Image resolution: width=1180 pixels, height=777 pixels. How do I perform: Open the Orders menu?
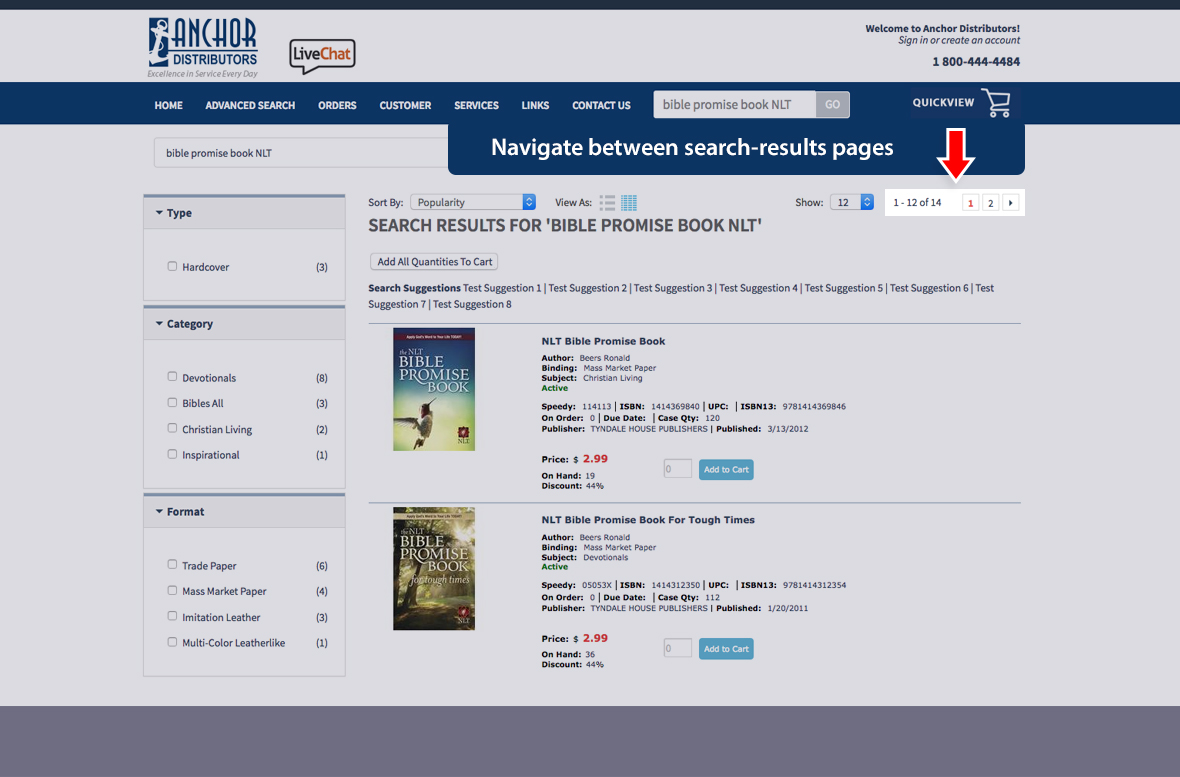pyautogui.click(x=337, y=105)
